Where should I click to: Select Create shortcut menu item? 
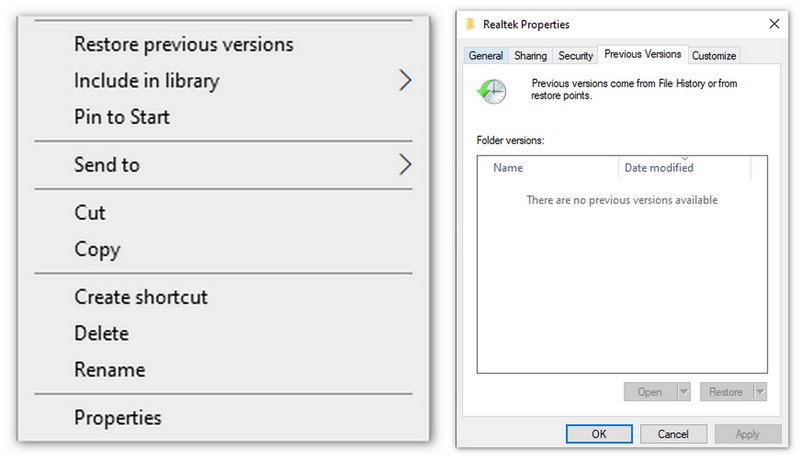tap(141, 297)
